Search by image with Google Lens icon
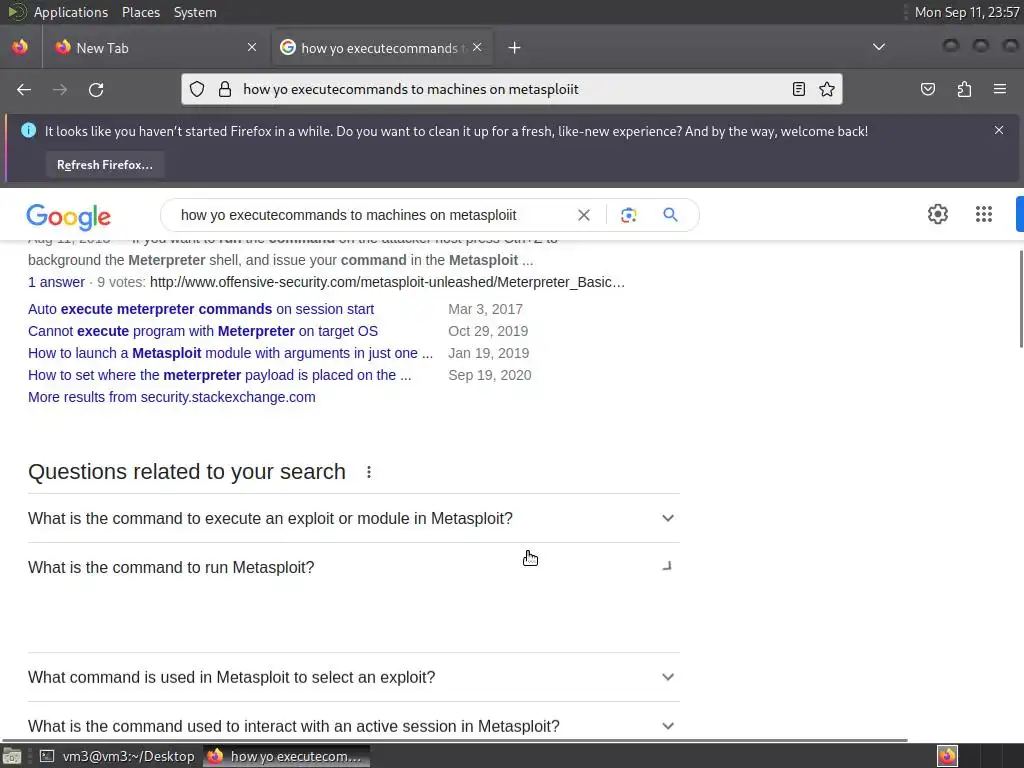Viewport: 1024px width, 768px height. pyautogui.click(x=628, y=215)
